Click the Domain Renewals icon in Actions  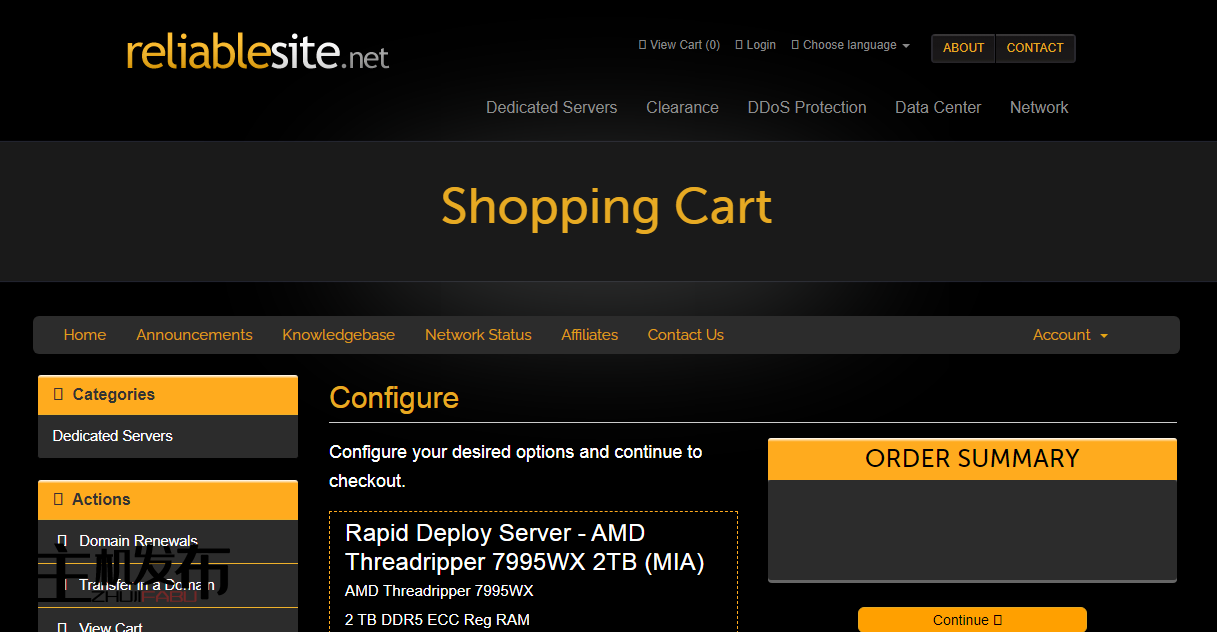click(x=62, y=541)
